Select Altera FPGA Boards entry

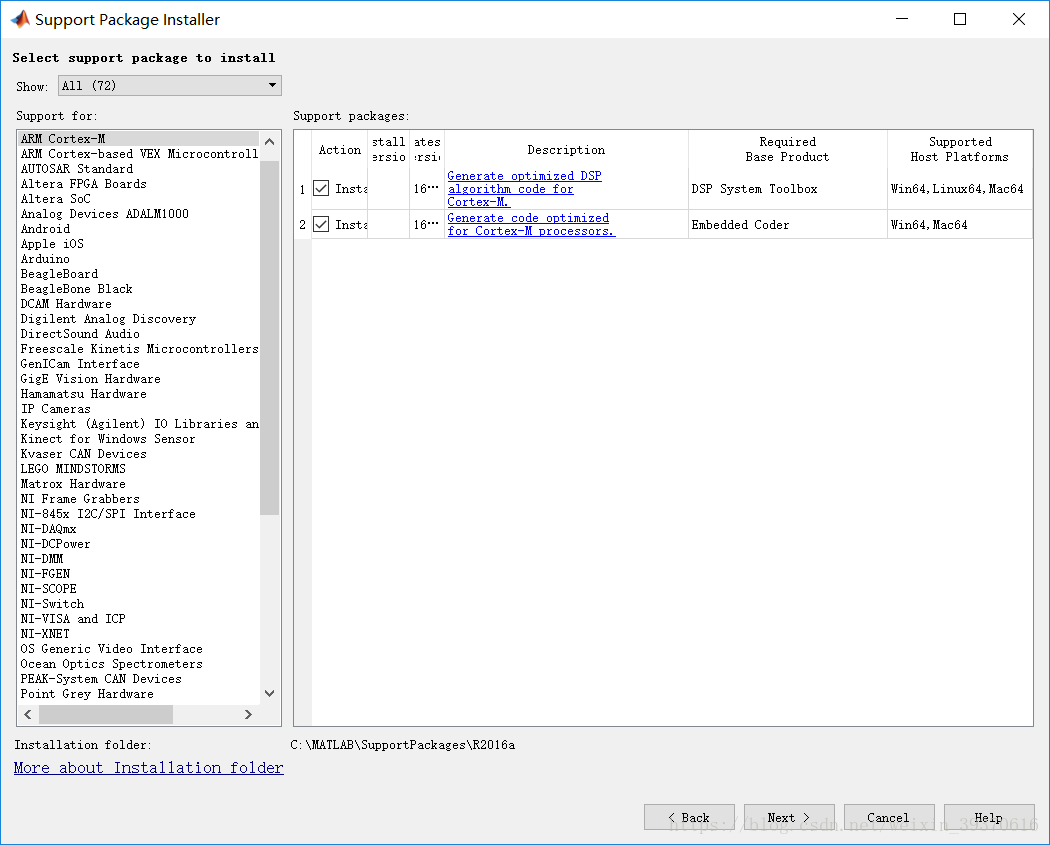coord(139,183)
